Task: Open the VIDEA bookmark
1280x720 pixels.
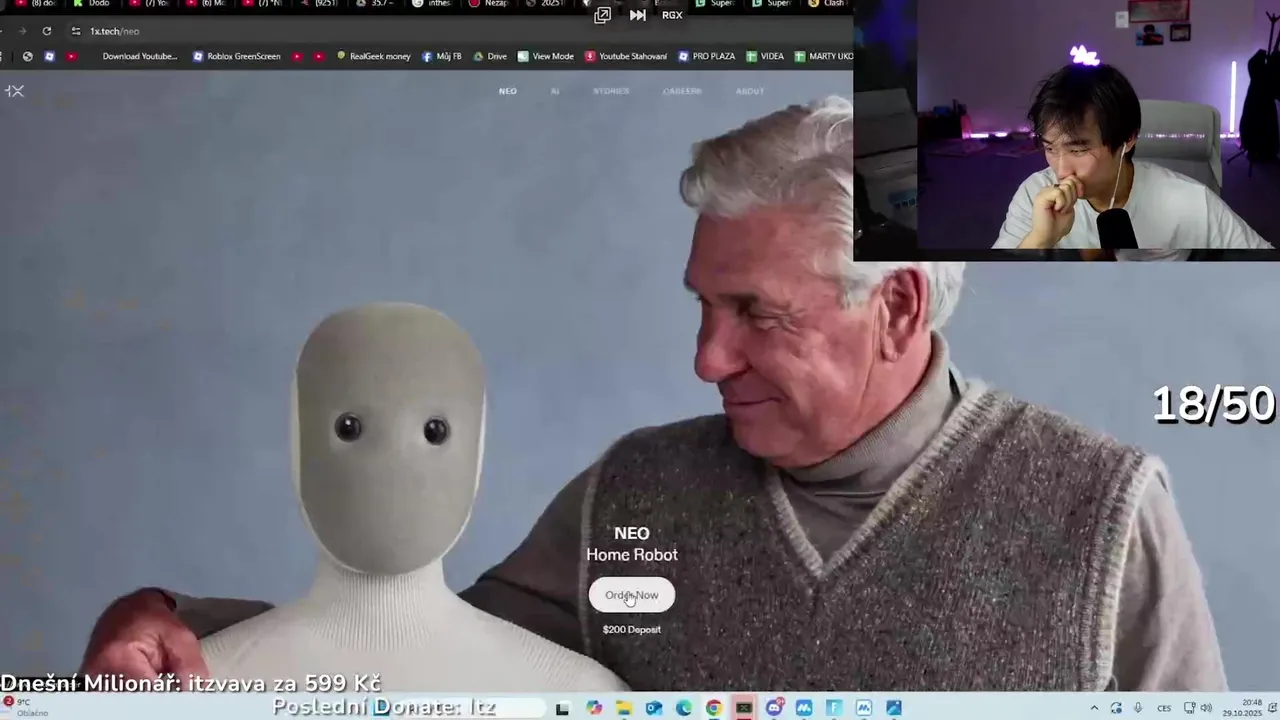Action: (765, 56)
